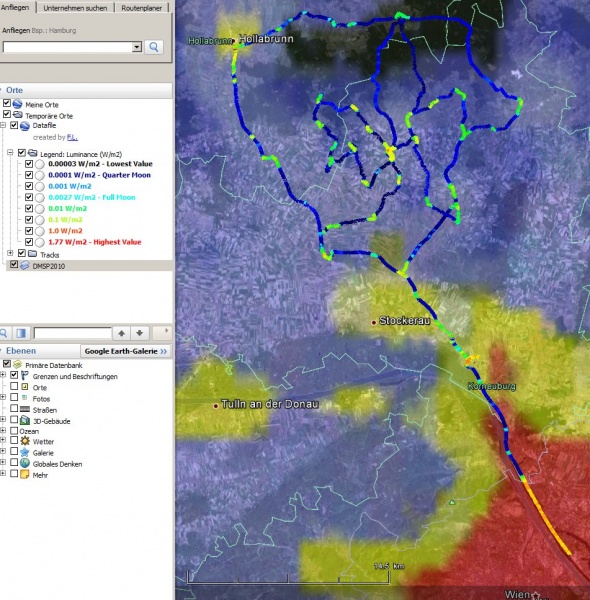Screen dimensions: 590x600
Task: Click the panel view toggle icon beside search
Action: point(21,333)
